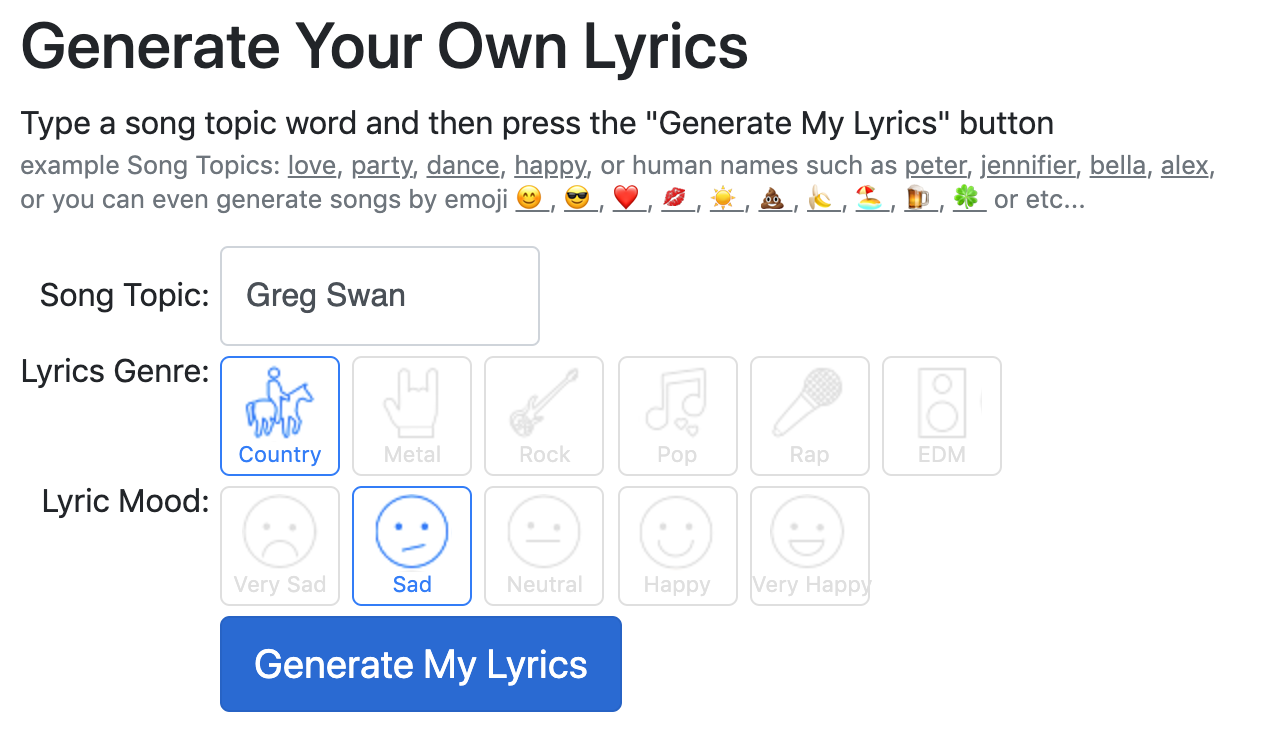Set lyric mood to Neutral
1272x744 pixels.
(x=544, y=545)
